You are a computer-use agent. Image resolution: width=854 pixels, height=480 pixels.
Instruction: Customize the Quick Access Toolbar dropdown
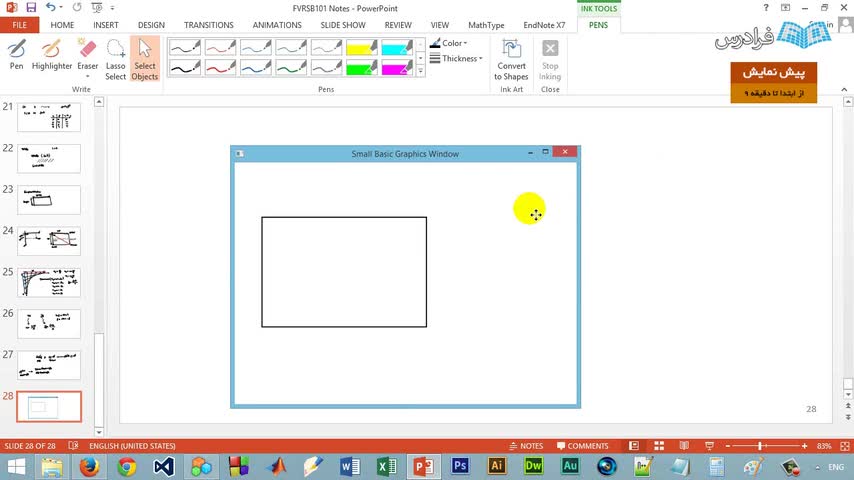(112, 8)
